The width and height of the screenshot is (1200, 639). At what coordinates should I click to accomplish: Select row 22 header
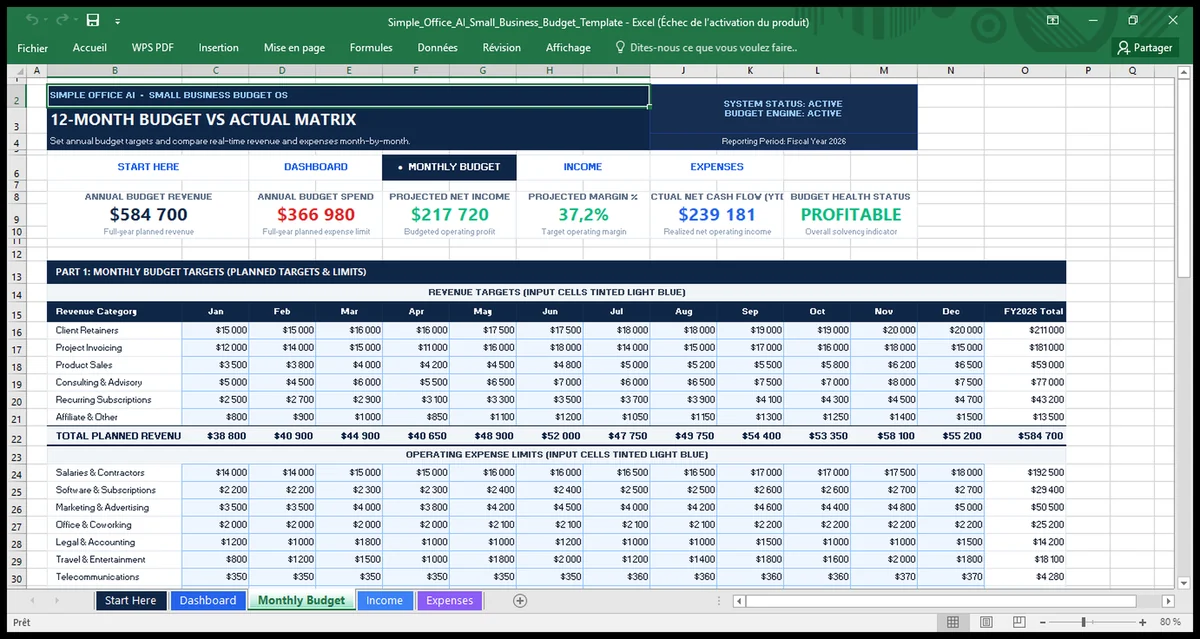click(16, 439)
